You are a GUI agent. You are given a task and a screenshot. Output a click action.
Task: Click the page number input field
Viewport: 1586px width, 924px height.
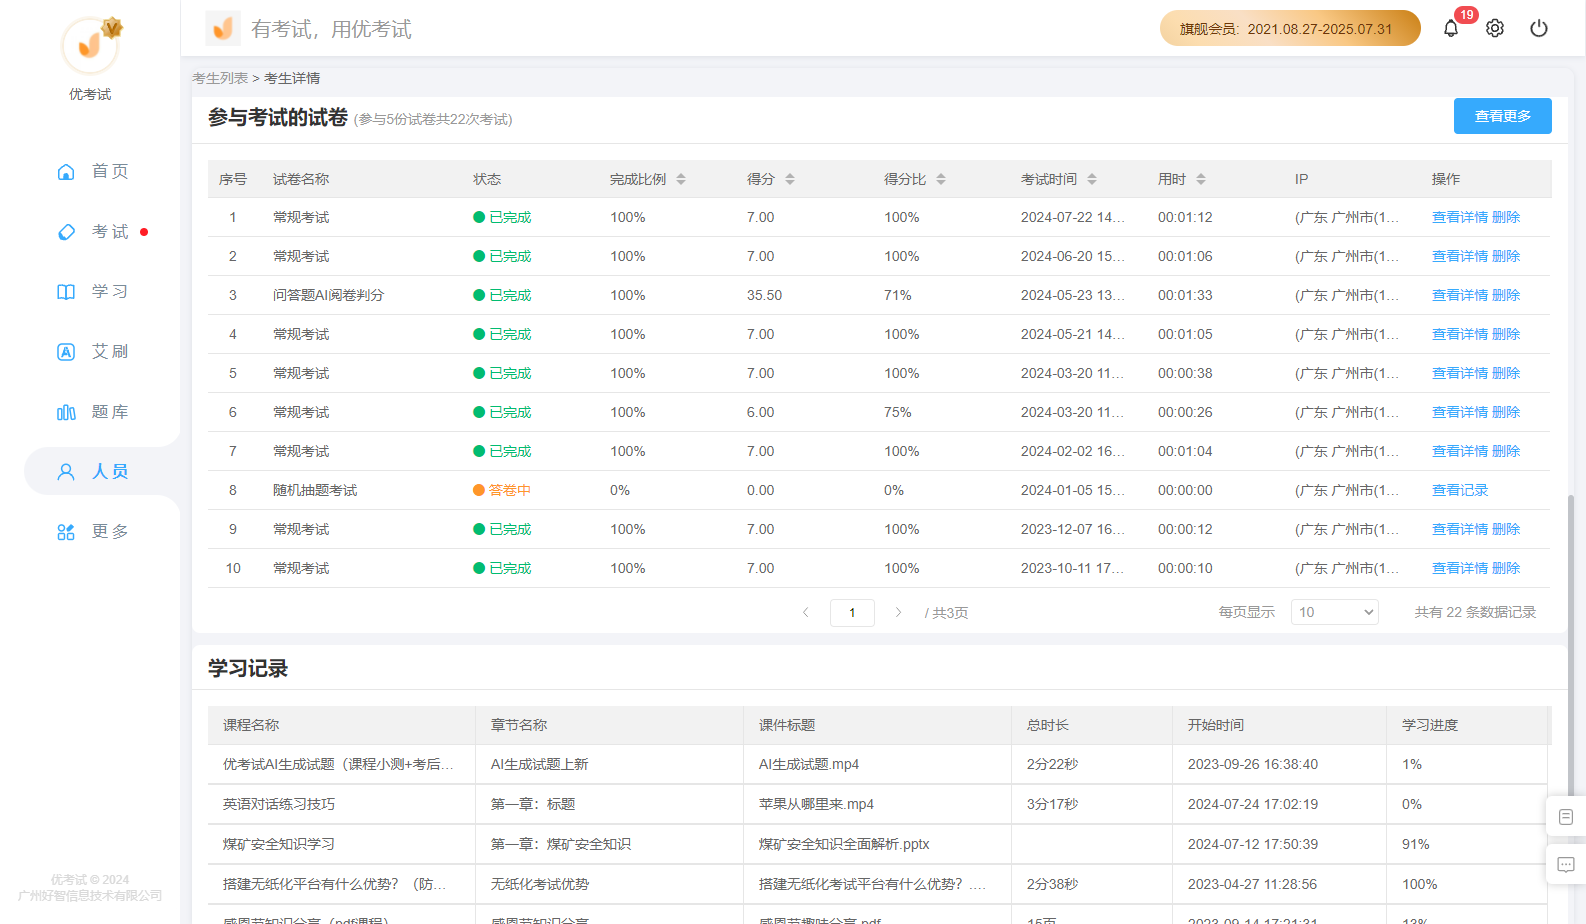pos(852,612)
